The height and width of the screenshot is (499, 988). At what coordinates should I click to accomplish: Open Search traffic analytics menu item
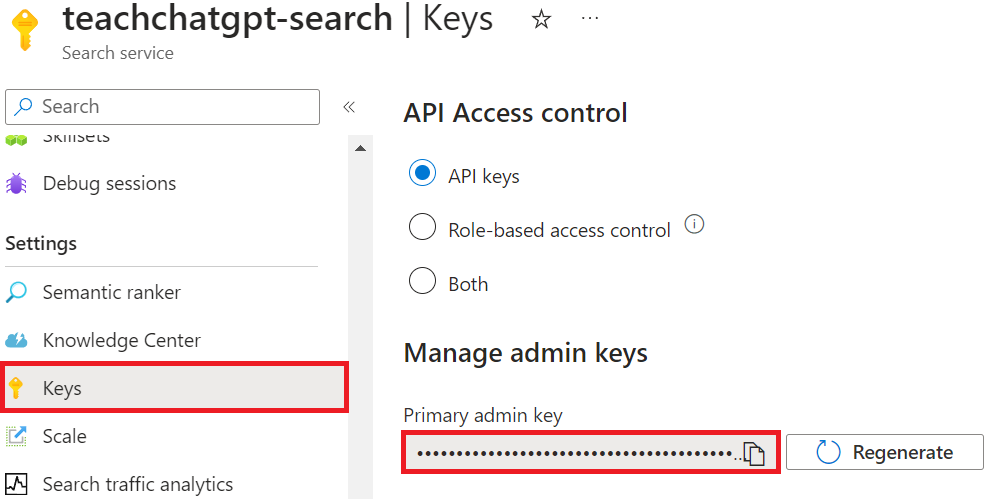point(137,485)
